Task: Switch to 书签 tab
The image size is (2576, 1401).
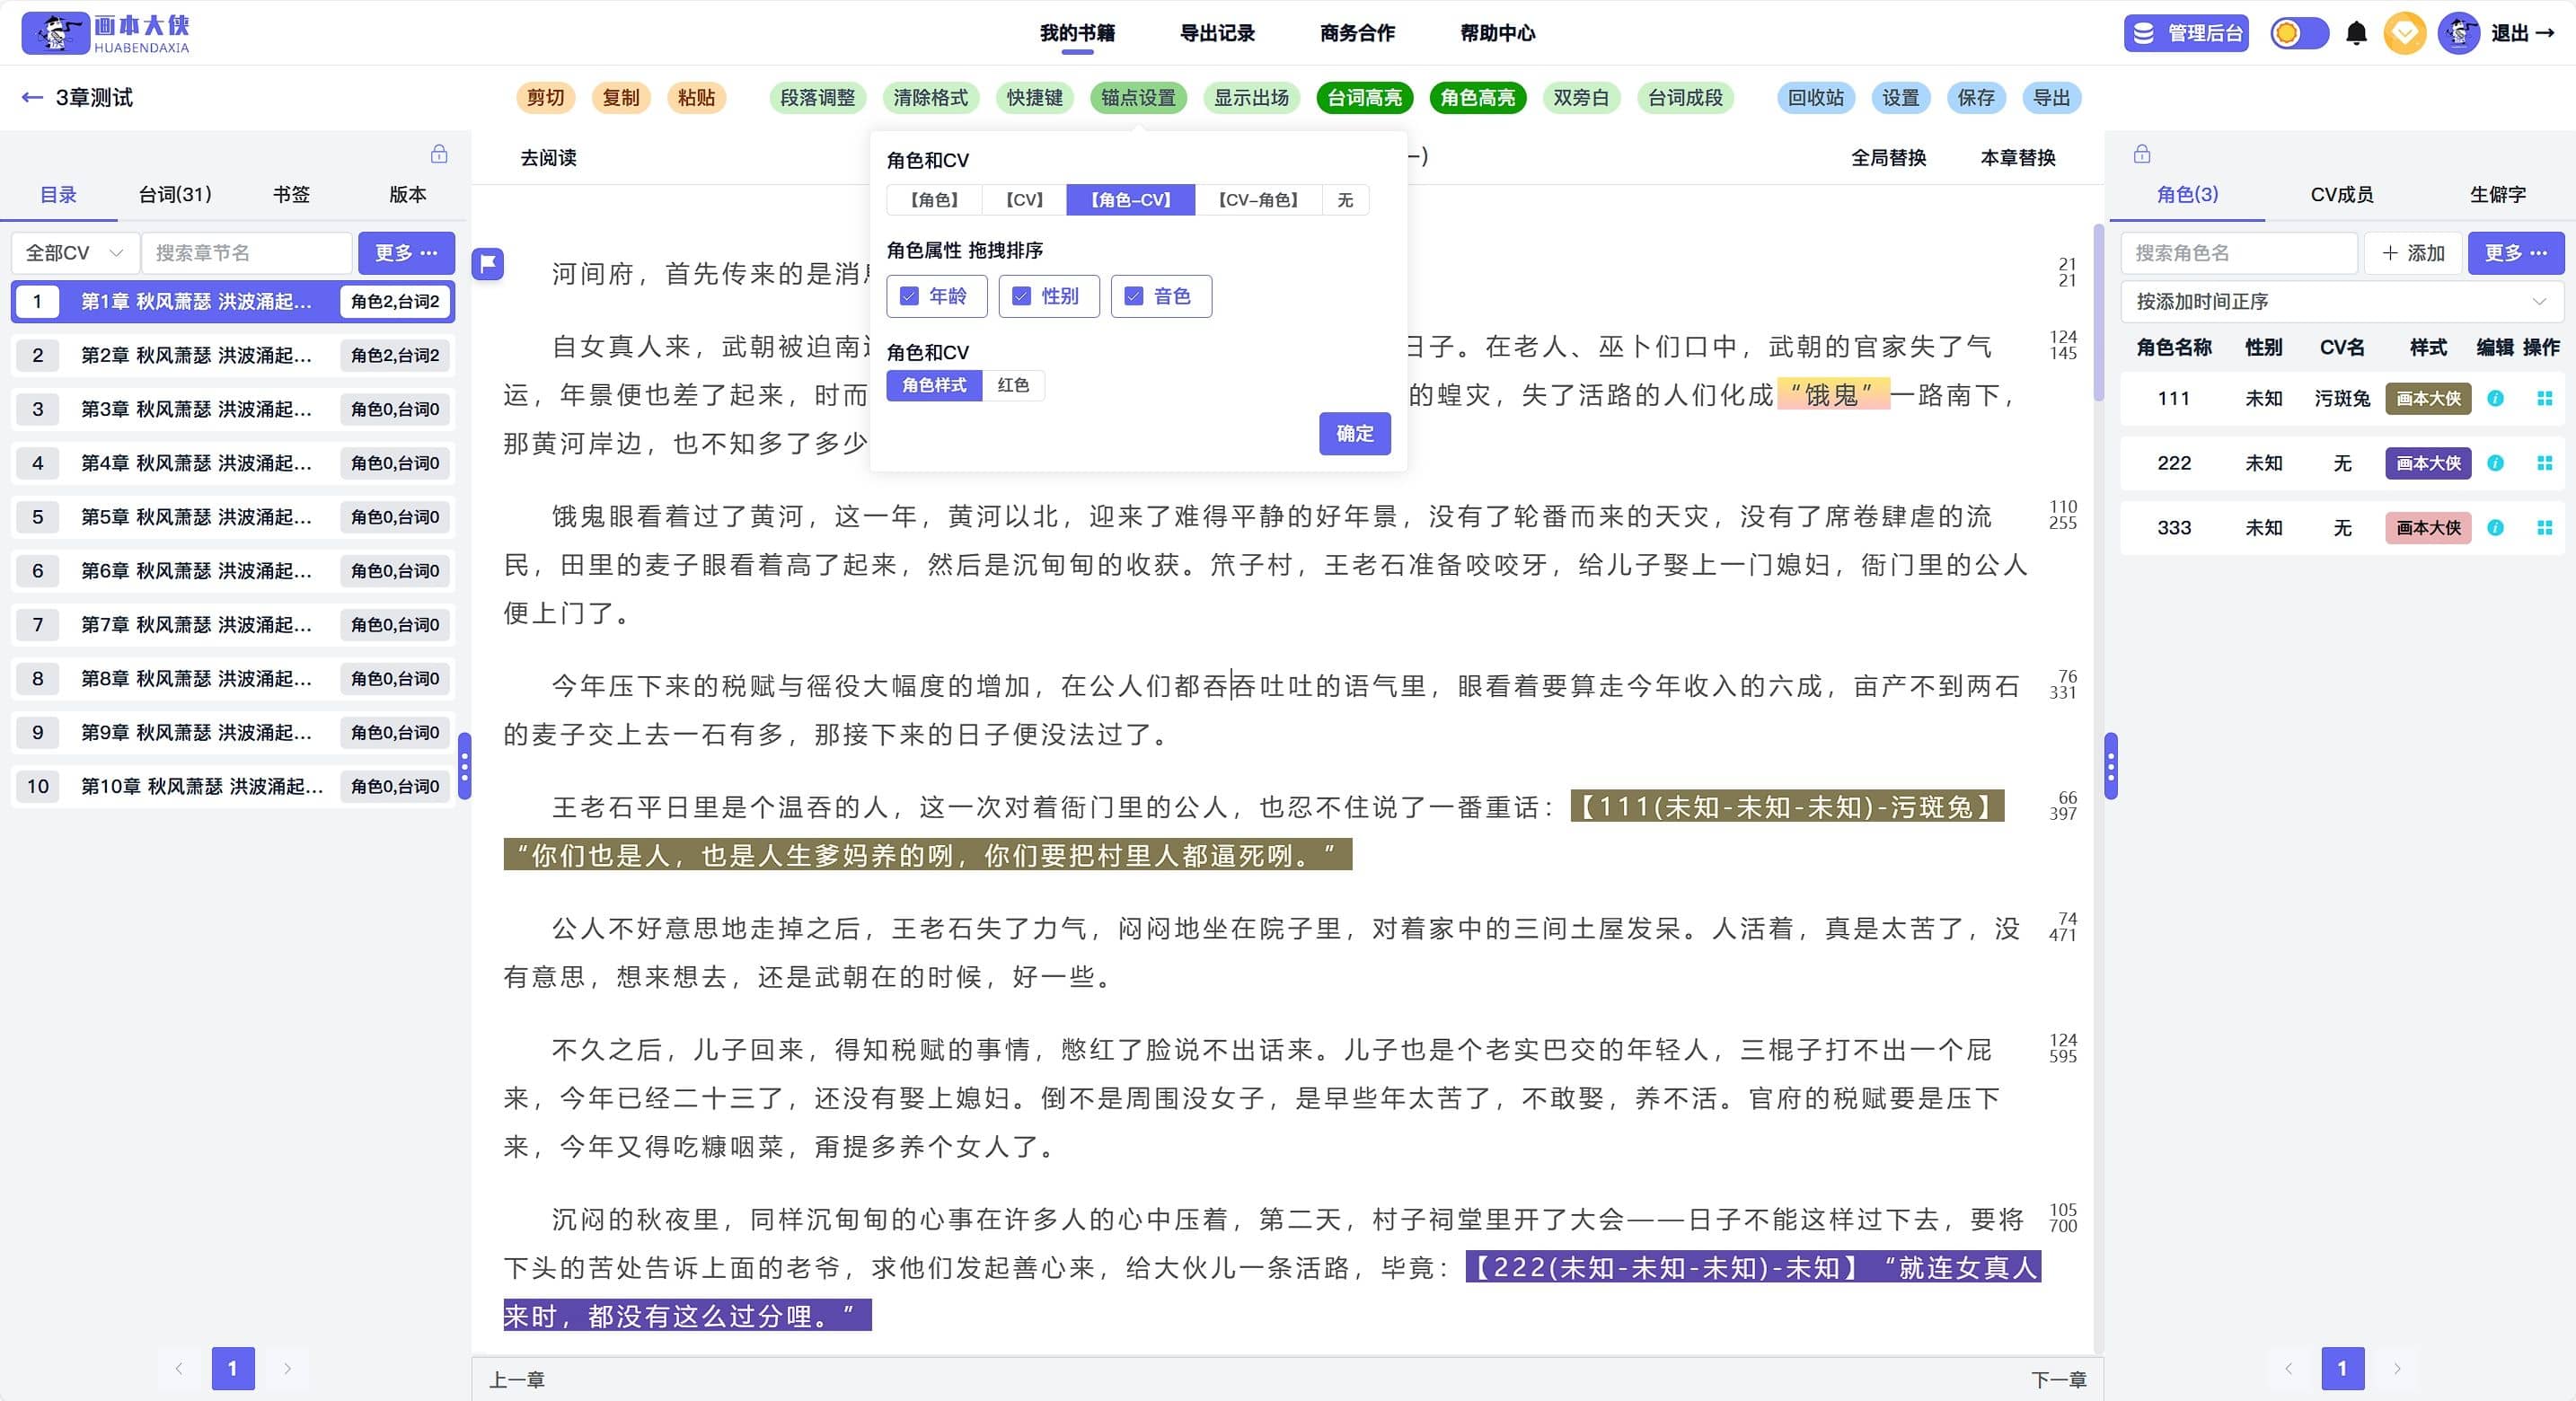Action: pos(291,194)
